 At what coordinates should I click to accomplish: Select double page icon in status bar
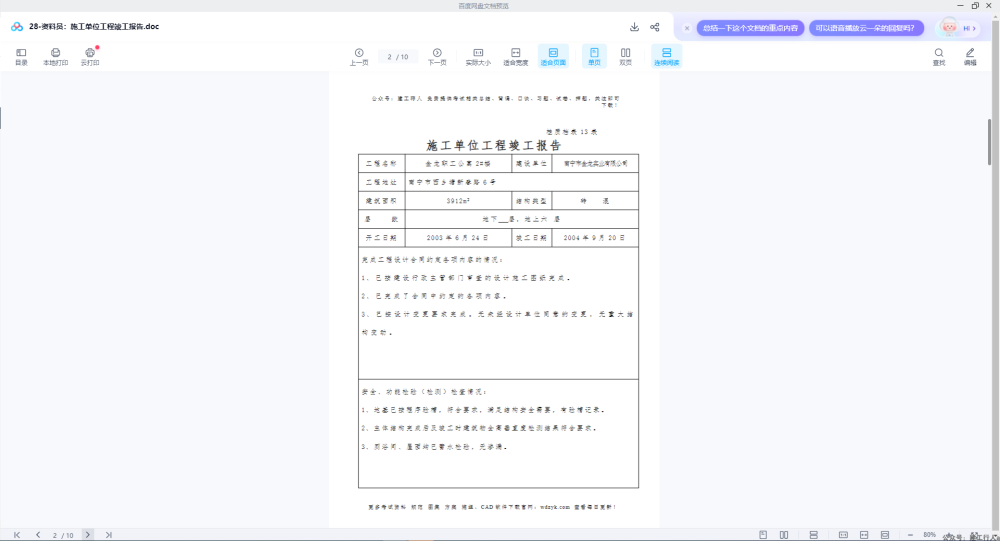[784, 535]
